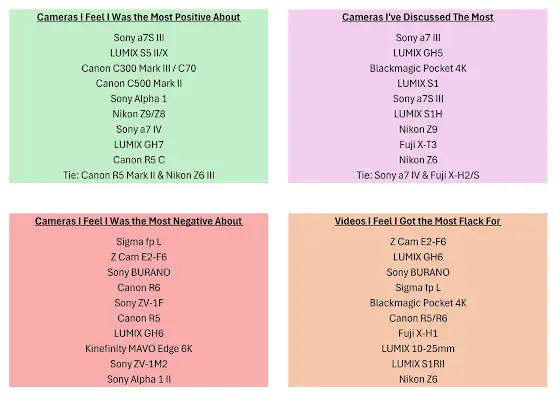Viewport: 560px width, 400px height.
Task: Click the 'Cameras I Feel I Was the Most Positive About' heading
Action: pos(139,17)
